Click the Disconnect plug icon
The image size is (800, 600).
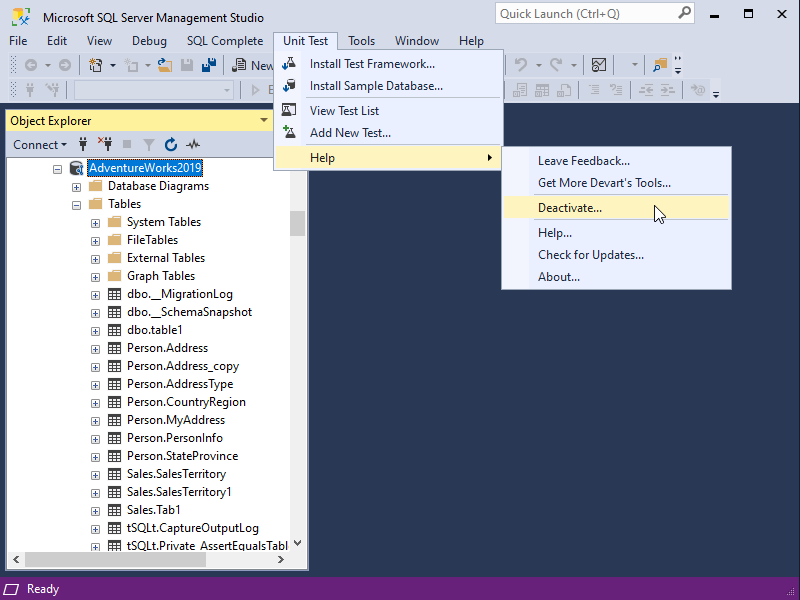pyautogui.click(x=105, y=144)
